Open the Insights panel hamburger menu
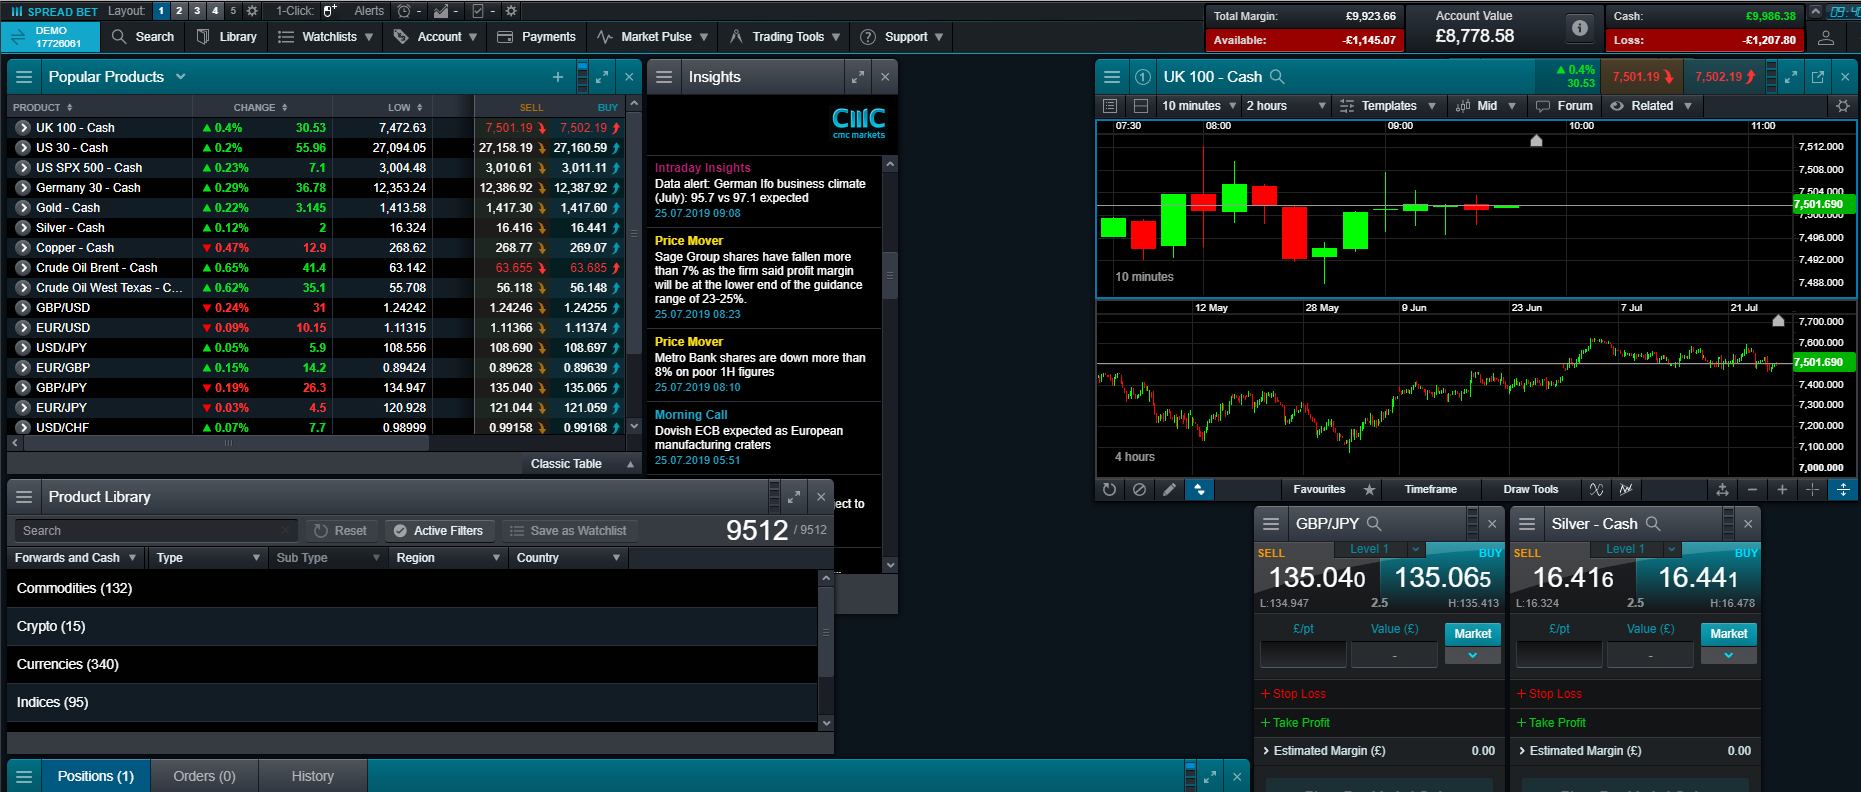This screenshot has height=792, width=1861. point(665,77)
